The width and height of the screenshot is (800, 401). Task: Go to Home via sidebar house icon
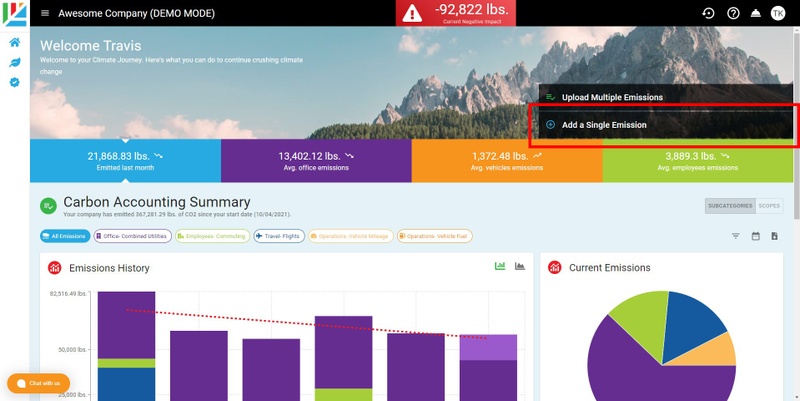[x=15, y=42]
